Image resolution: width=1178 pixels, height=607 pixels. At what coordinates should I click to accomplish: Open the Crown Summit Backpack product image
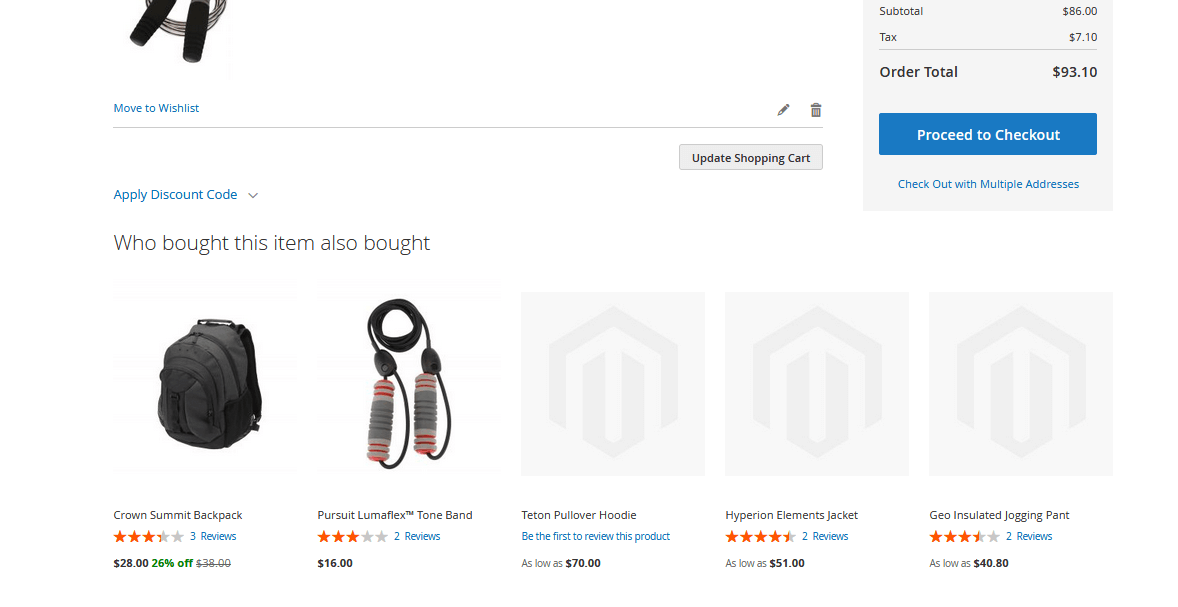(205, 383)
